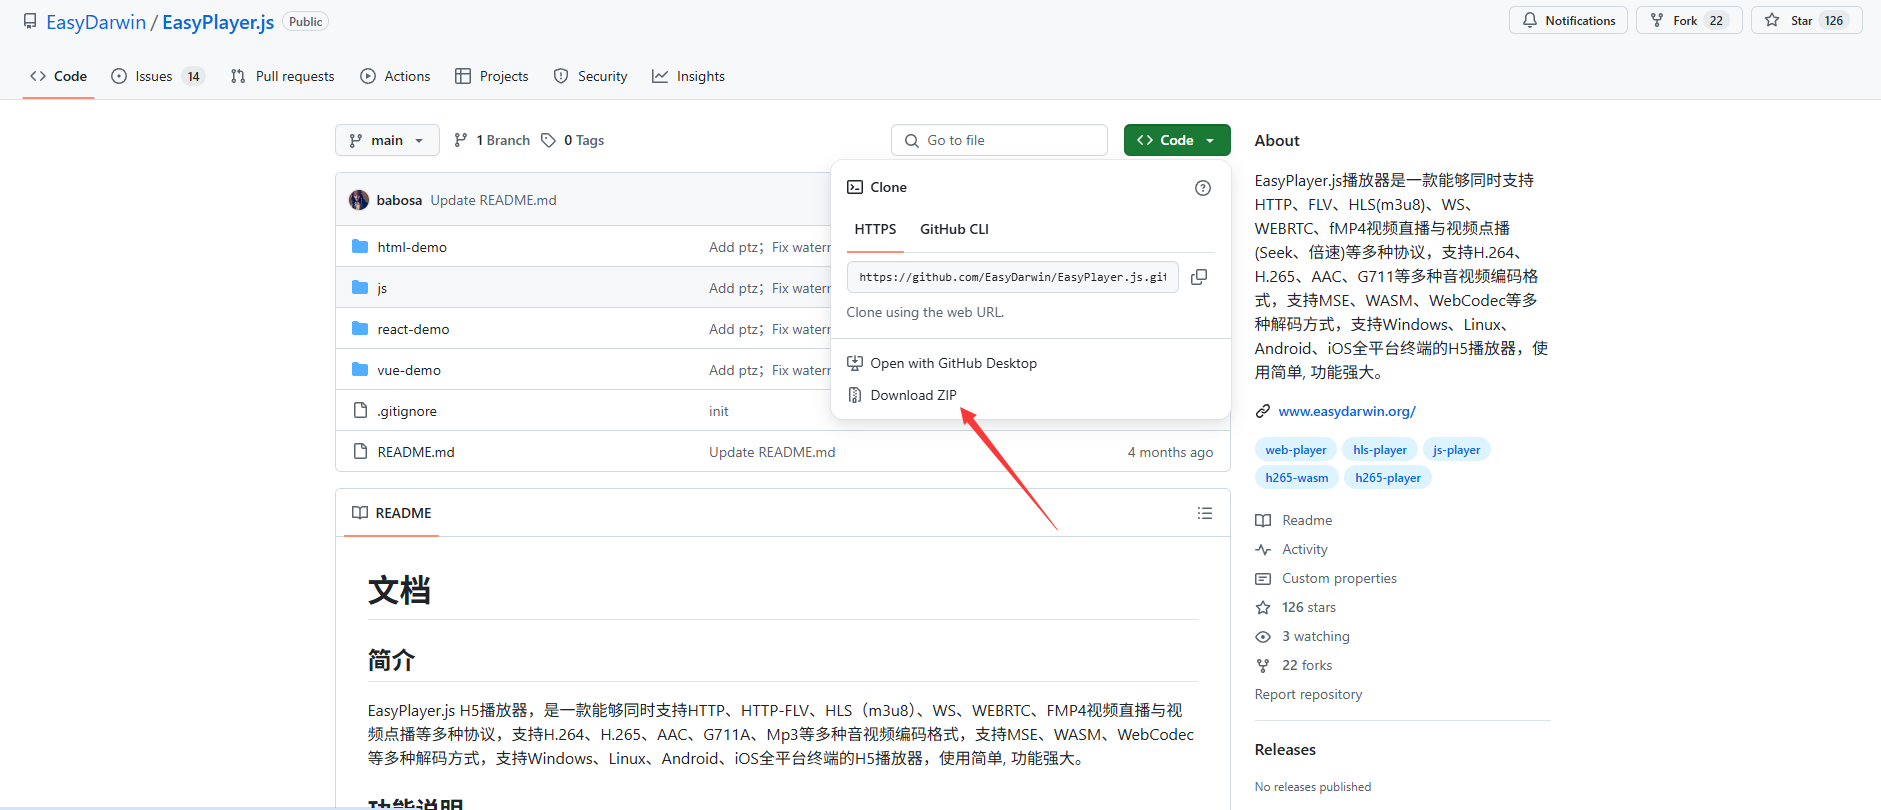Open the Custom properties sidebar link

tap(1326, 578)
